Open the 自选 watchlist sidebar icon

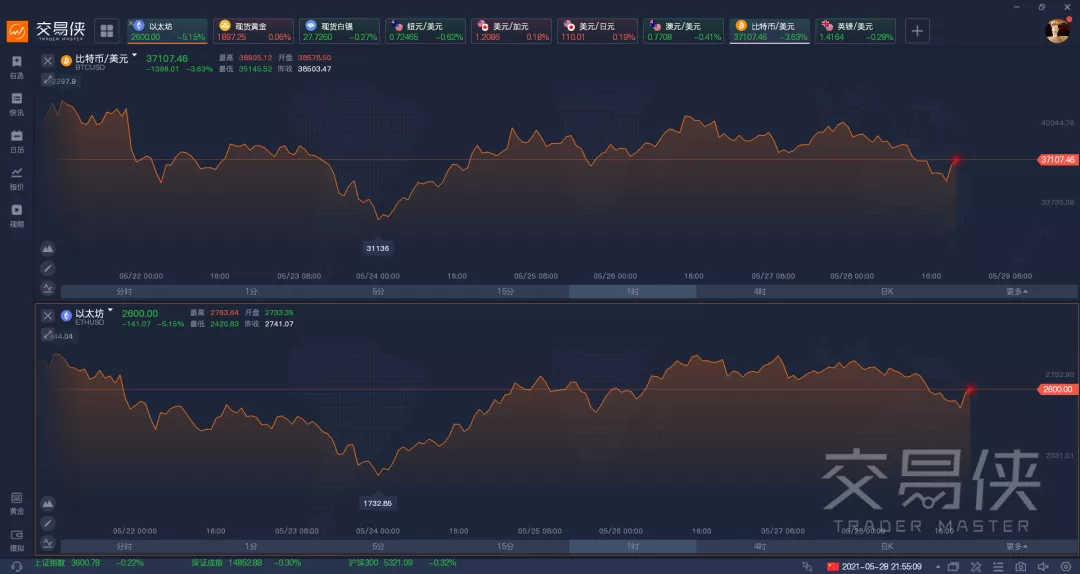click(17, 67)
